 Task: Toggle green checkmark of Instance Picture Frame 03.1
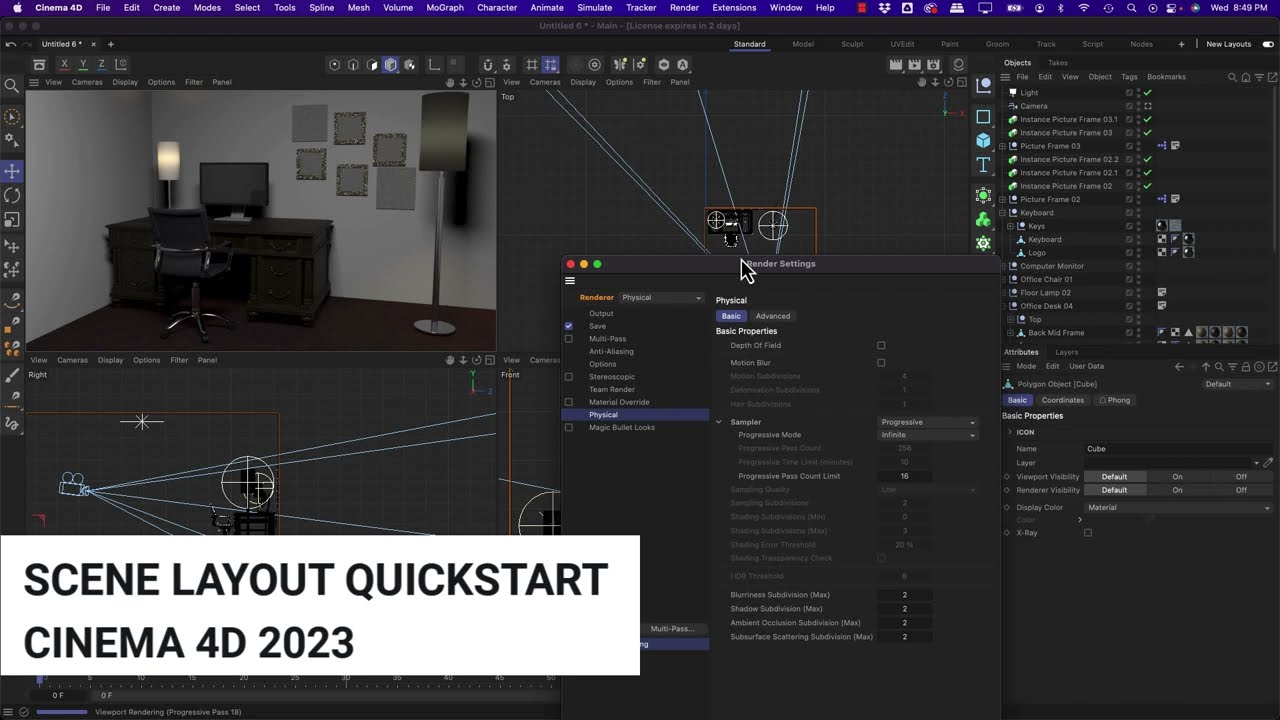[x=1147, y=119]
